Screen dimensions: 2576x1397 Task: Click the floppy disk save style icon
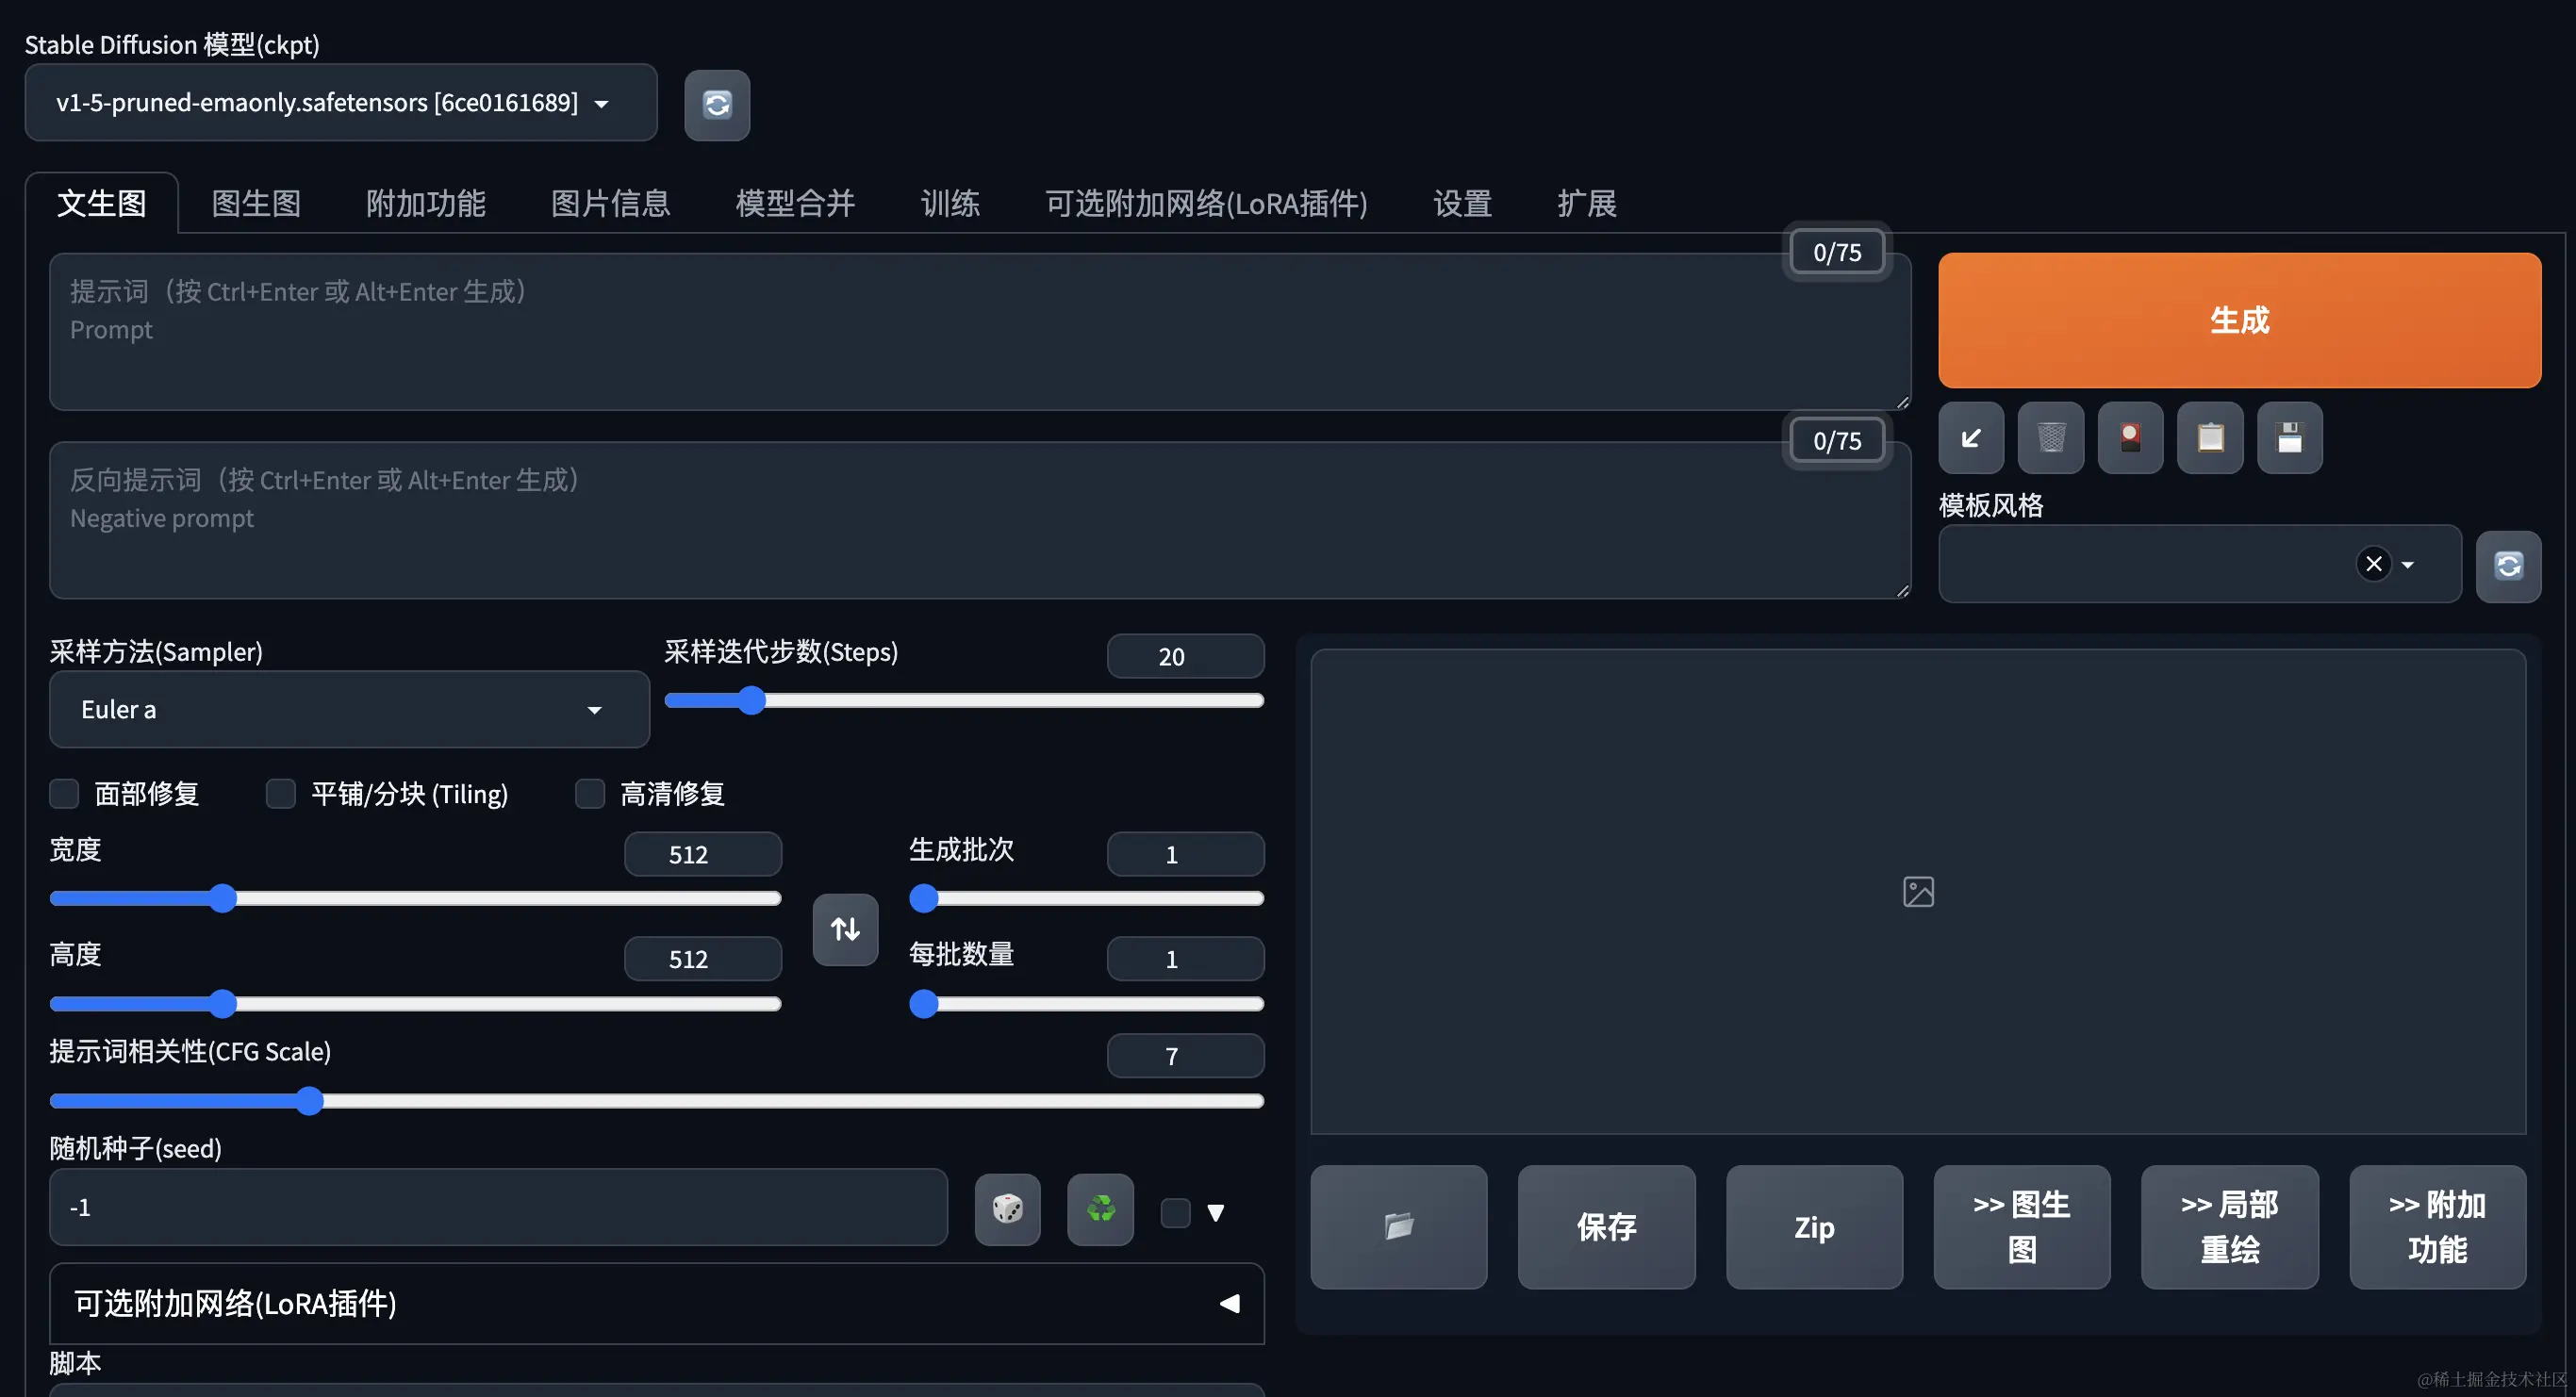2289,438
